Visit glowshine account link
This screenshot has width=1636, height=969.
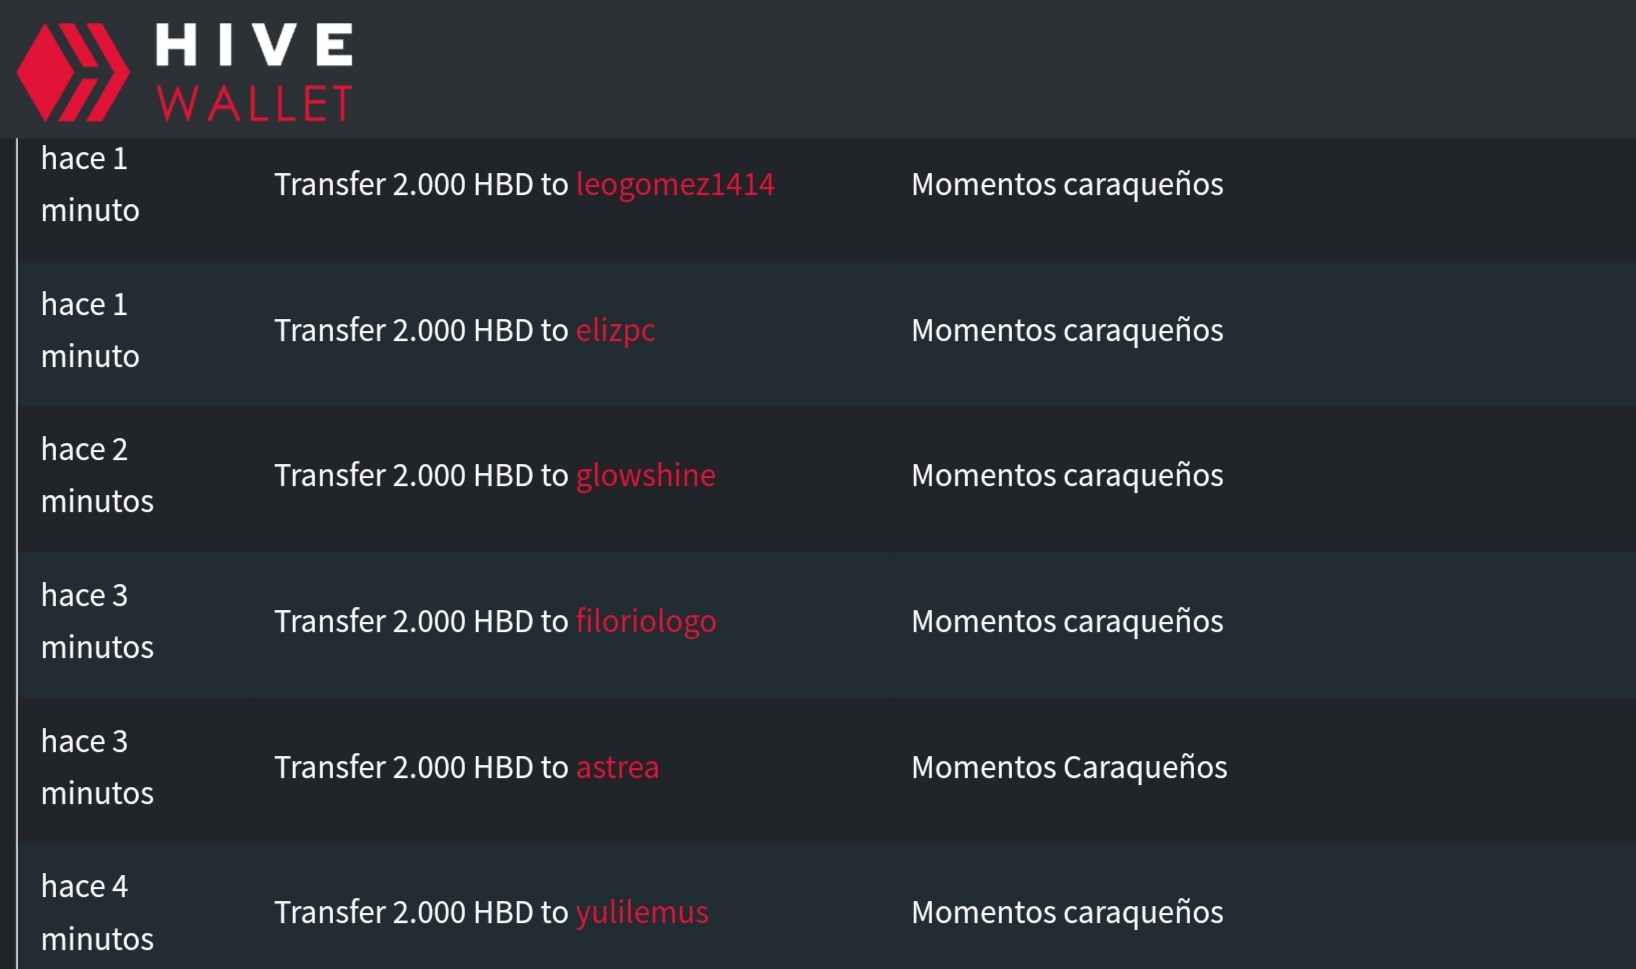click(x=645, y=476)
